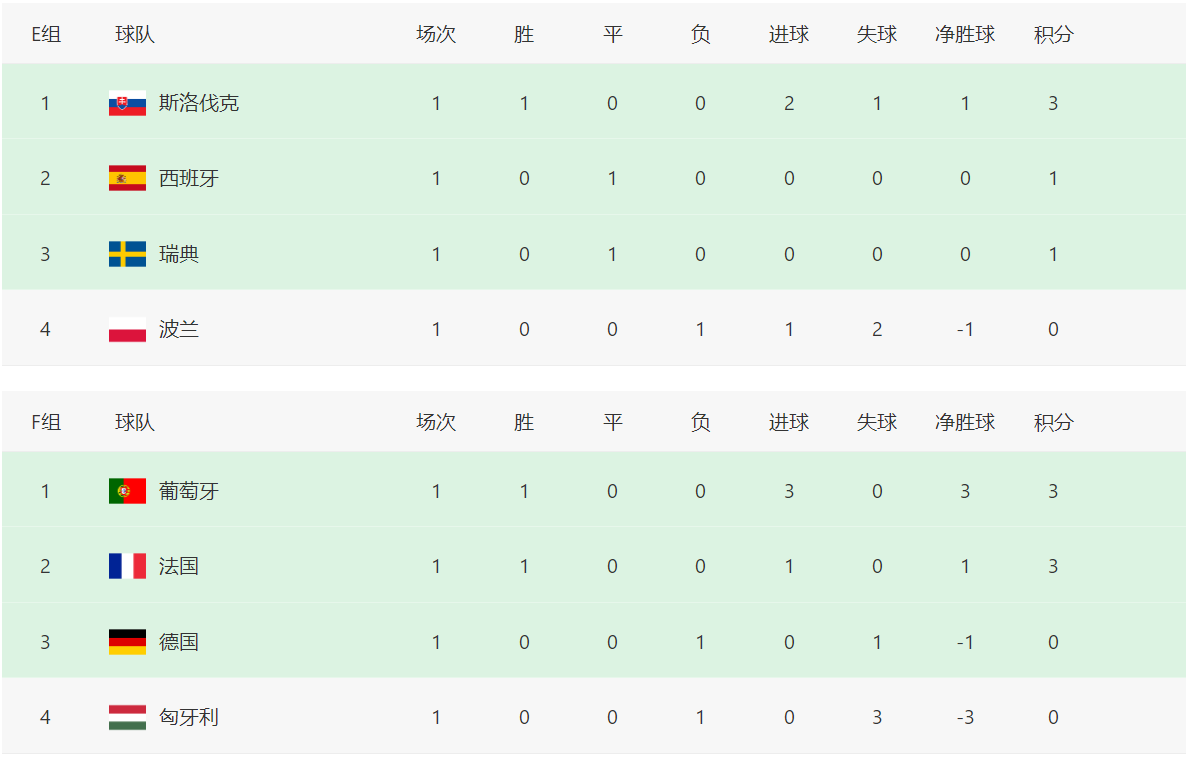Image resolution: width=1187 pixels, height=761 pixels.
Task: Click the E组 group header label
Action: point(46,34)
